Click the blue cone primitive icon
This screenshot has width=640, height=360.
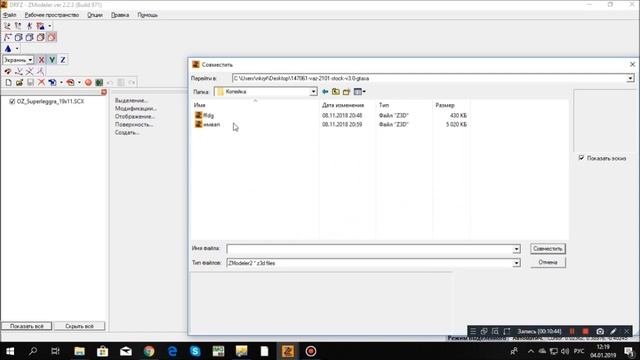click(8, 49)
